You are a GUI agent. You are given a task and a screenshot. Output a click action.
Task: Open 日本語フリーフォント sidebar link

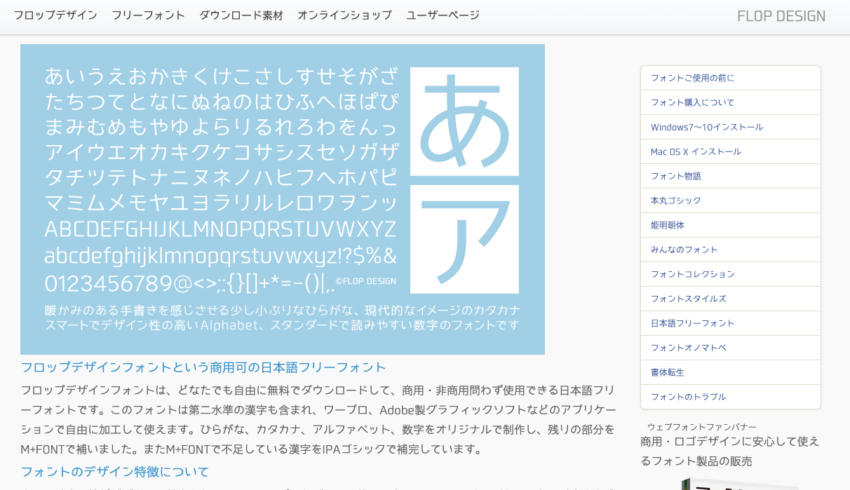tap(730, 324)
